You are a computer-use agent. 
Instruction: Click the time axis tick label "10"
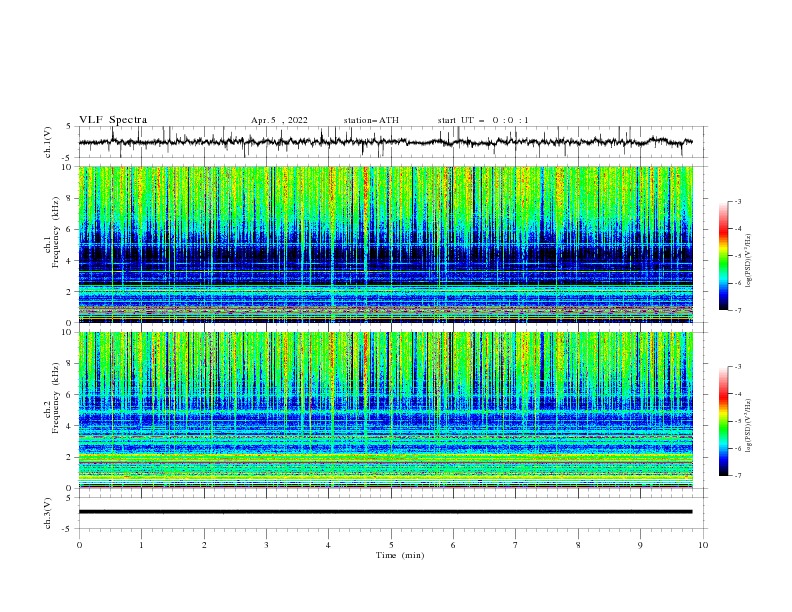click(x=703, y=545)
